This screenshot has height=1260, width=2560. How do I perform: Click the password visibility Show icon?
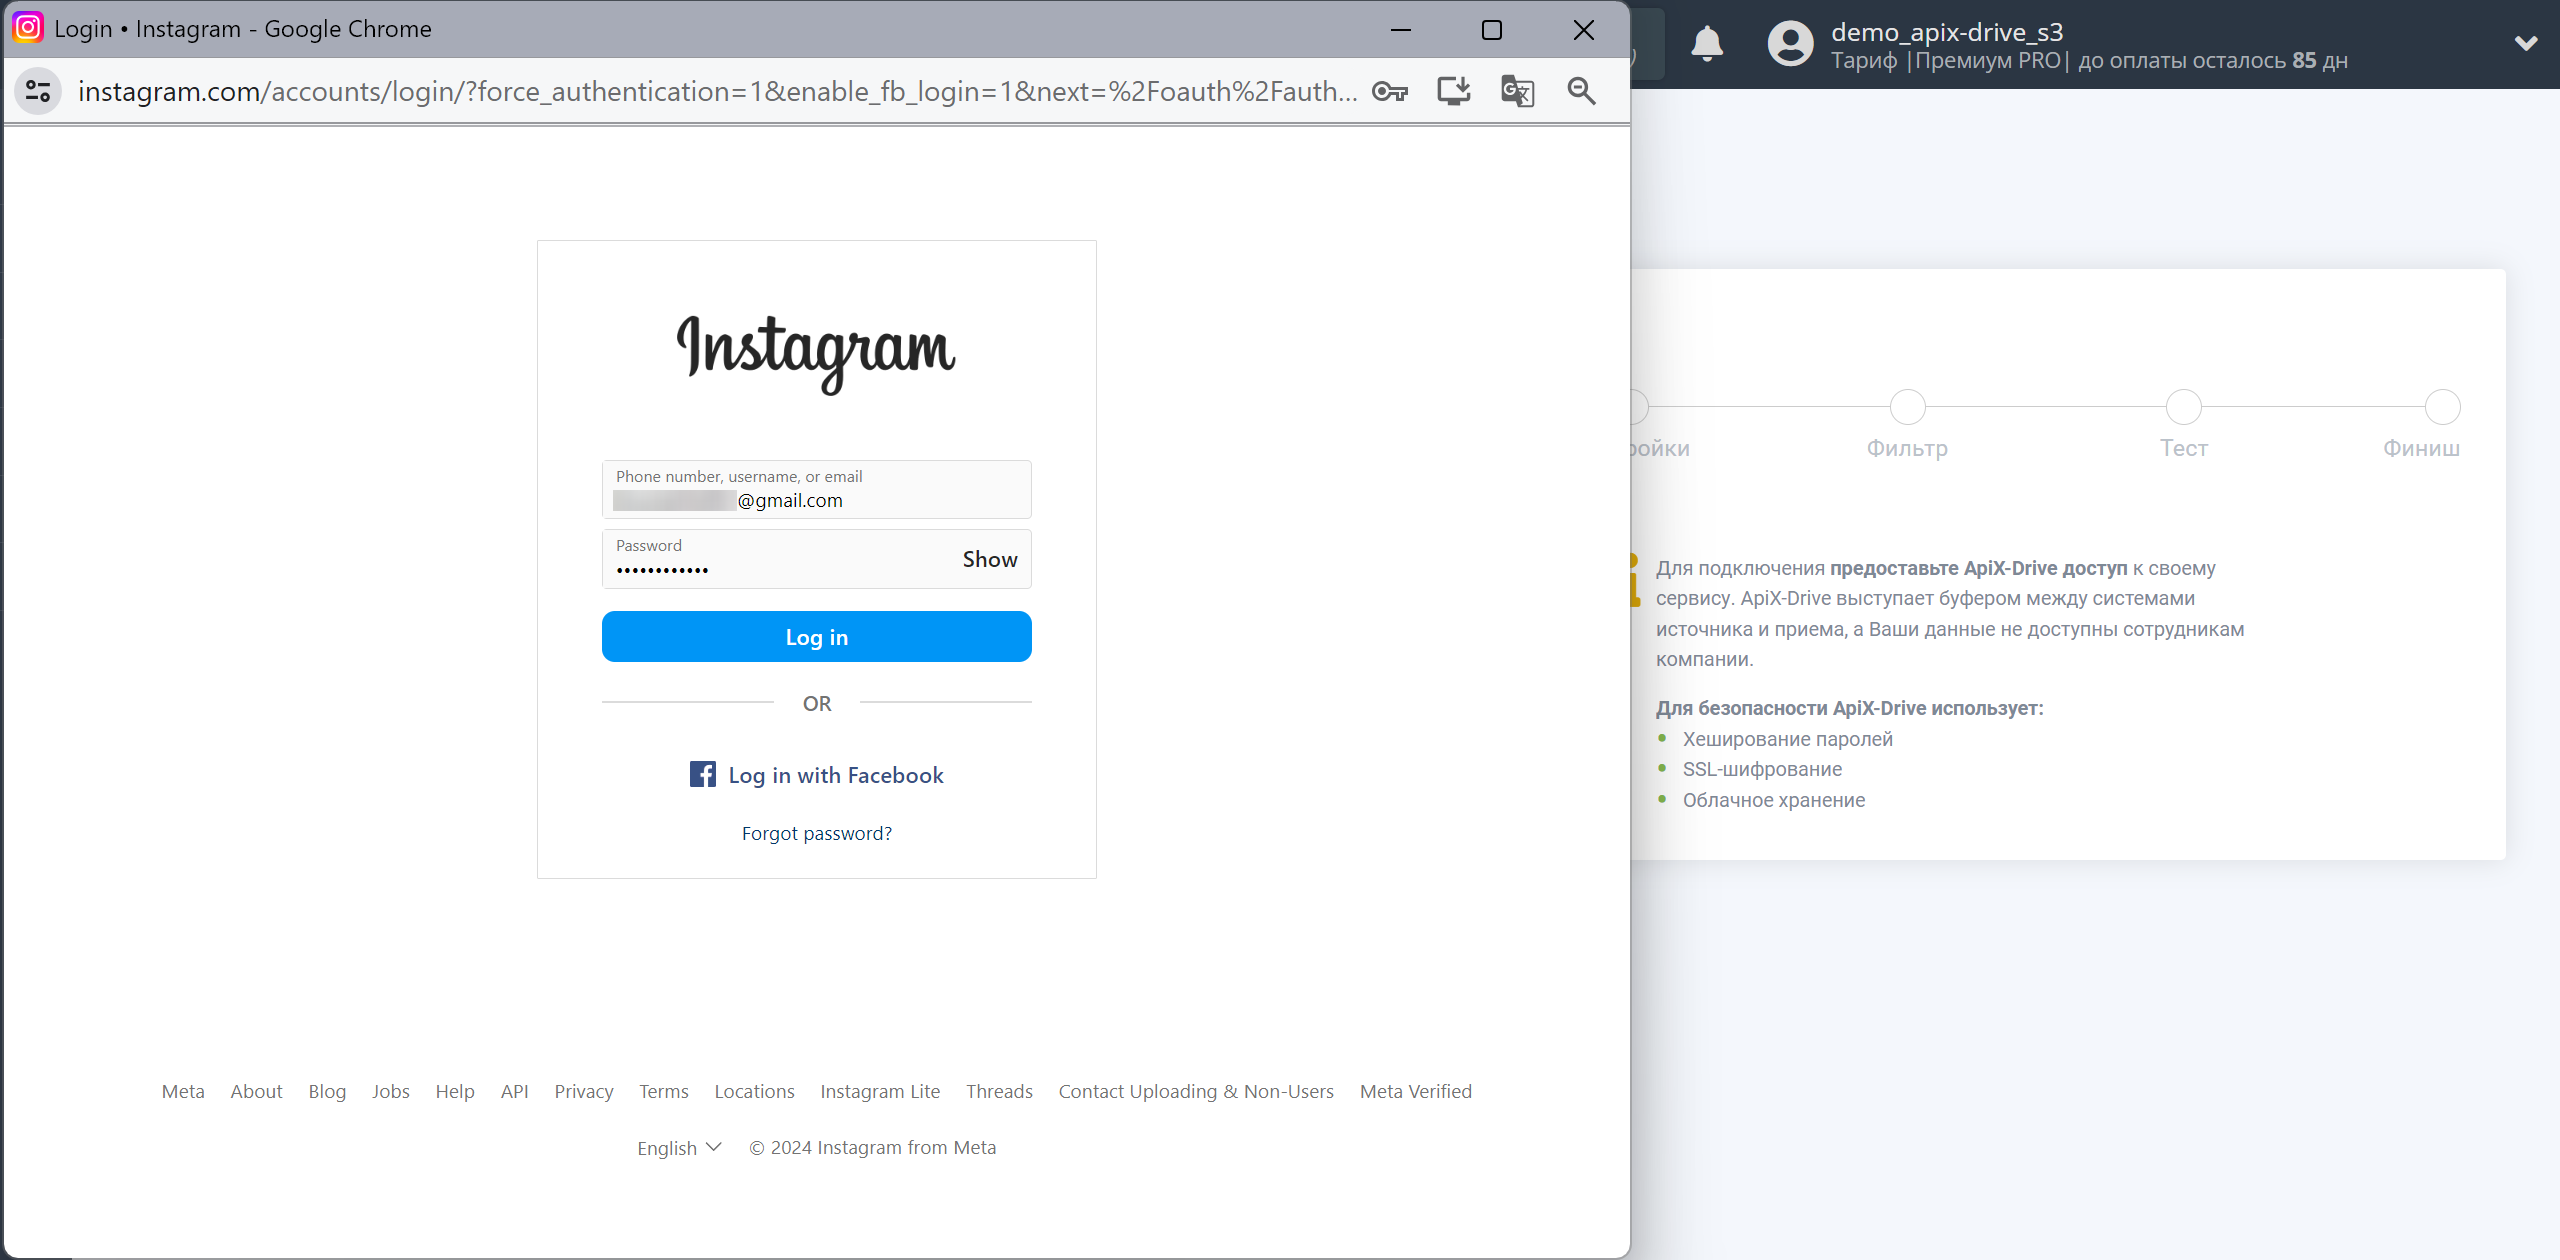(x=991, y=560)
